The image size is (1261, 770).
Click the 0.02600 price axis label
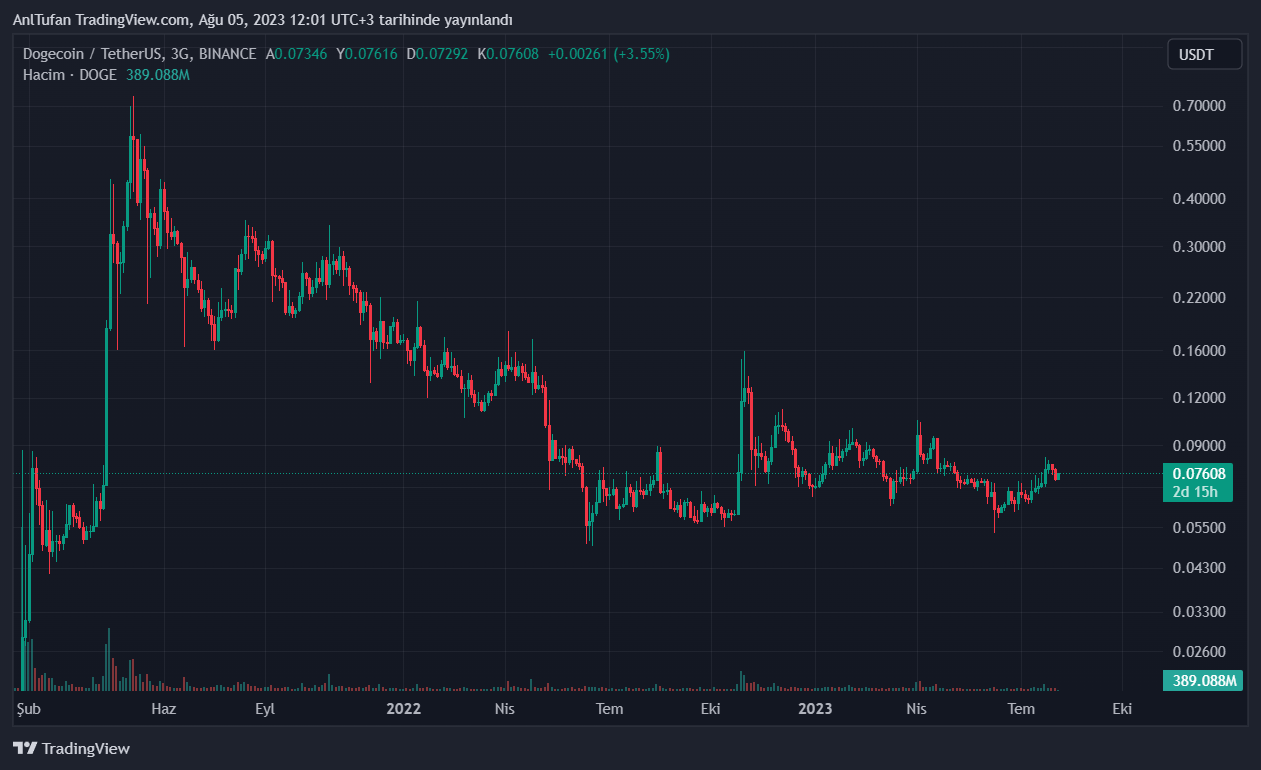pyautogui.click(x=1198, y=652)
